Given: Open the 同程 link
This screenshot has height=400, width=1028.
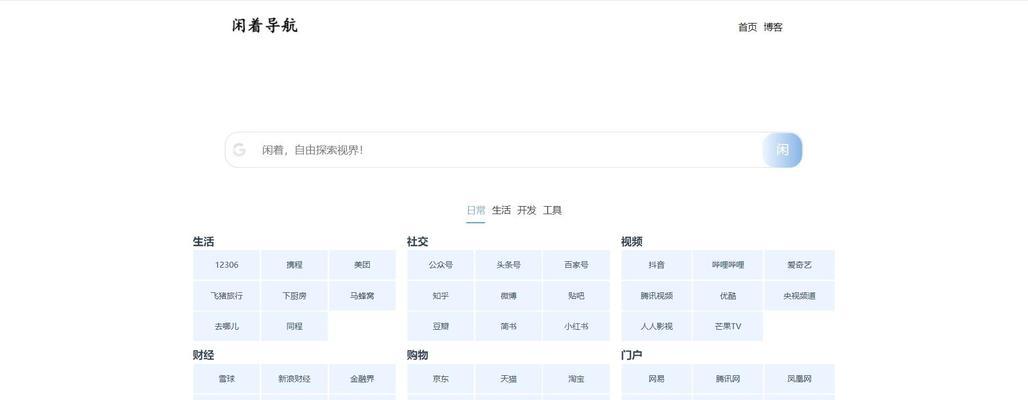Looking at the screenshot, I should (294, 326).
